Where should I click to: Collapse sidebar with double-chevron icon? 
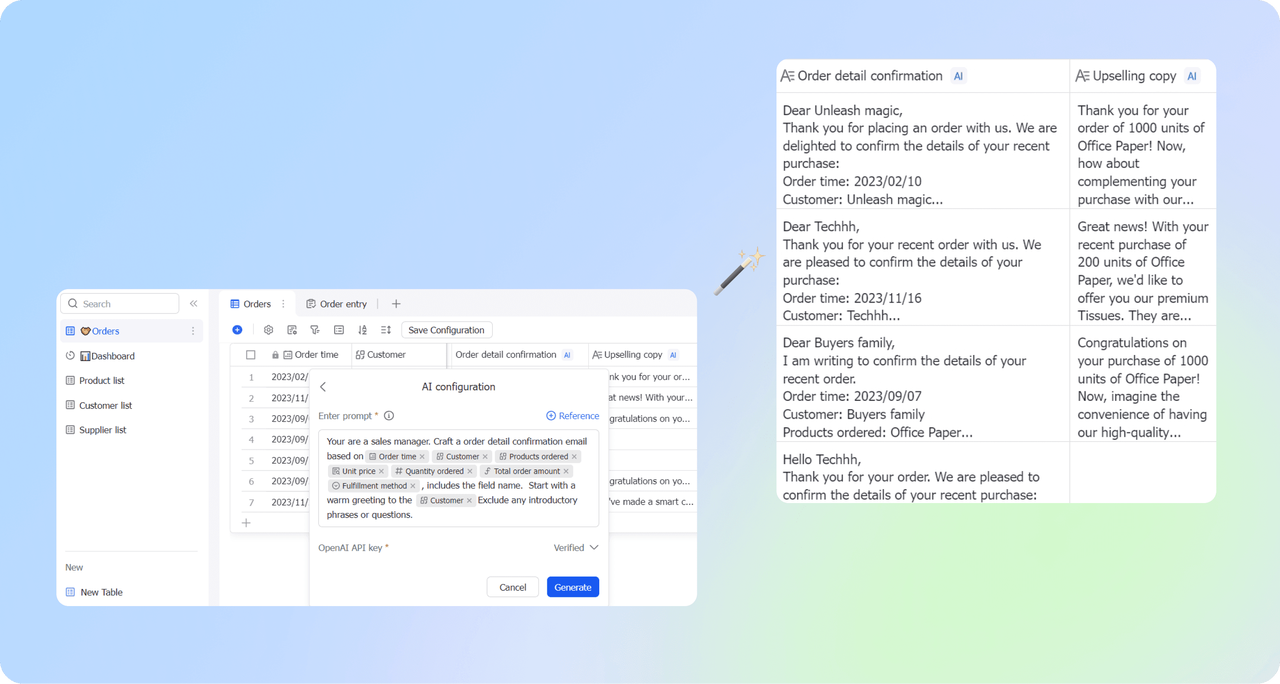(194, 304)
